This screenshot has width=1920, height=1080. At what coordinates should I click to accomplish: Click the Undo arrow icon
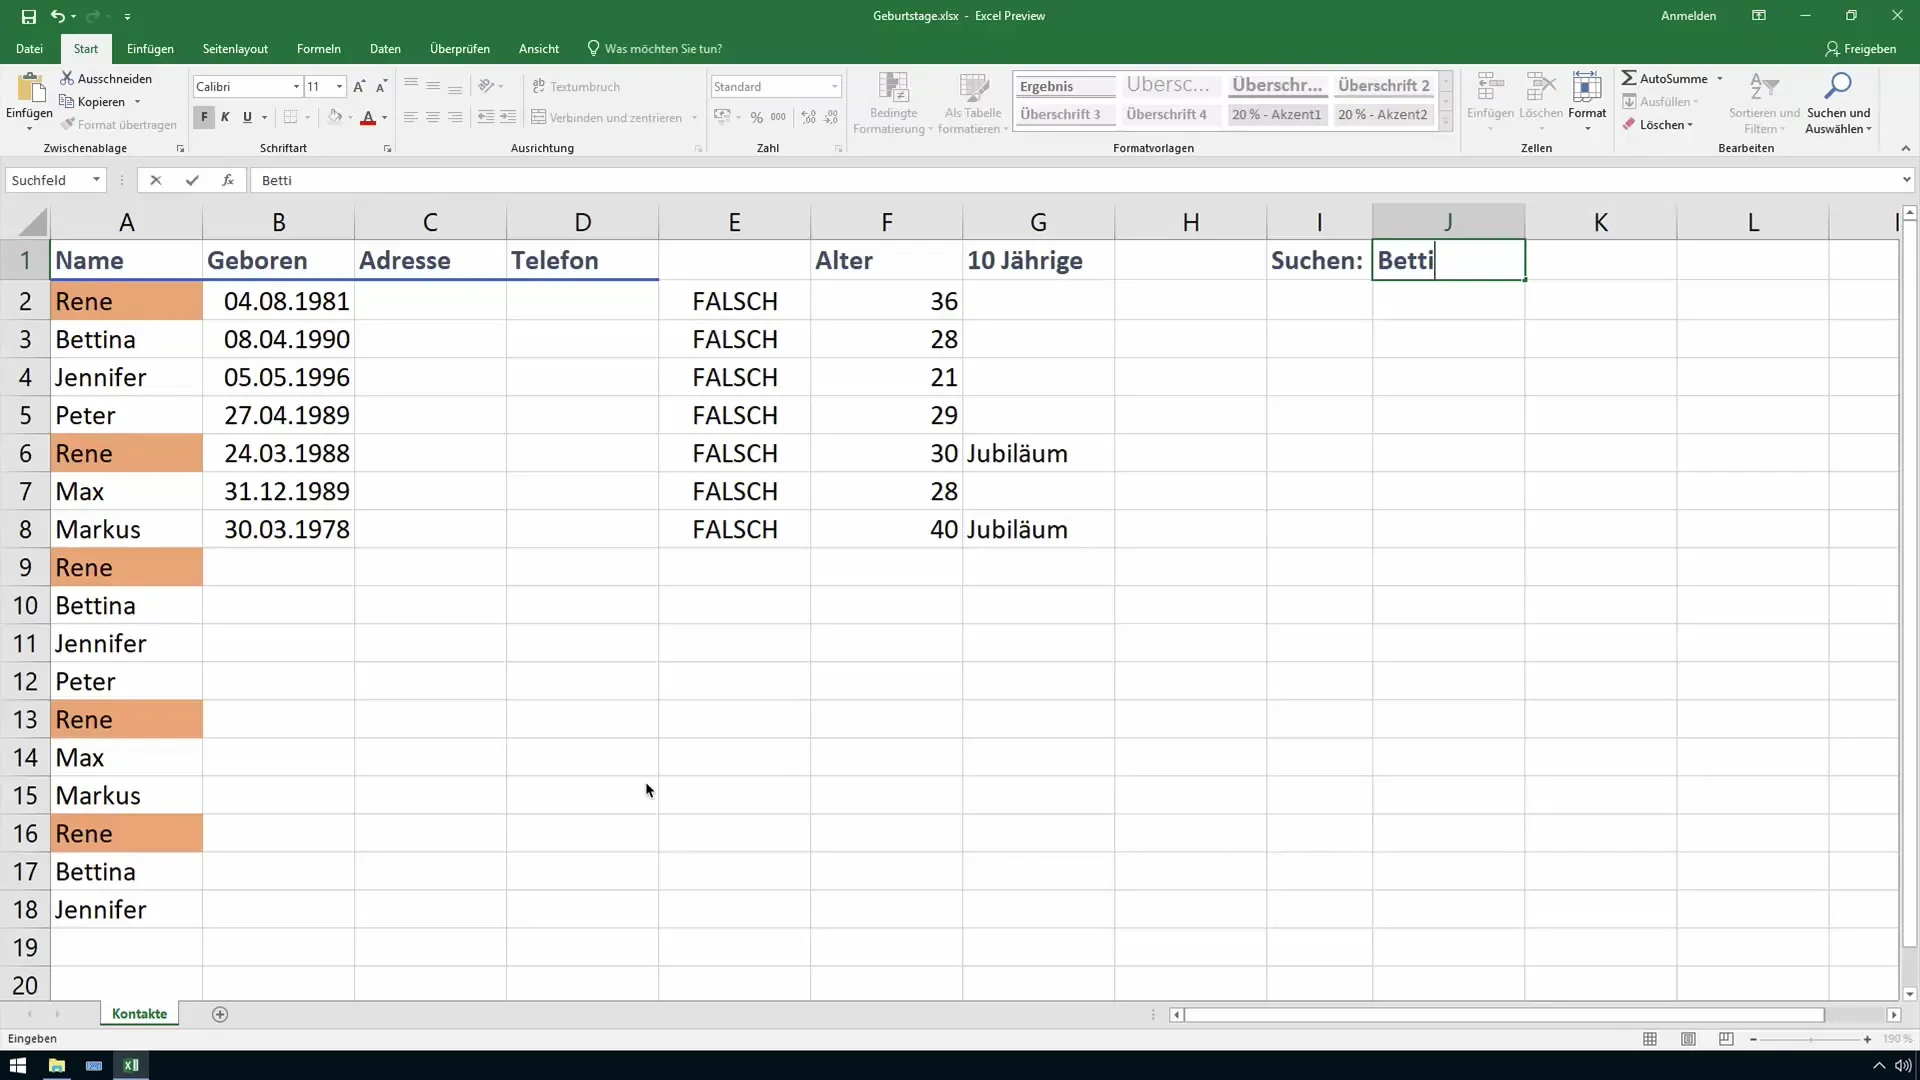click(57, 16)
